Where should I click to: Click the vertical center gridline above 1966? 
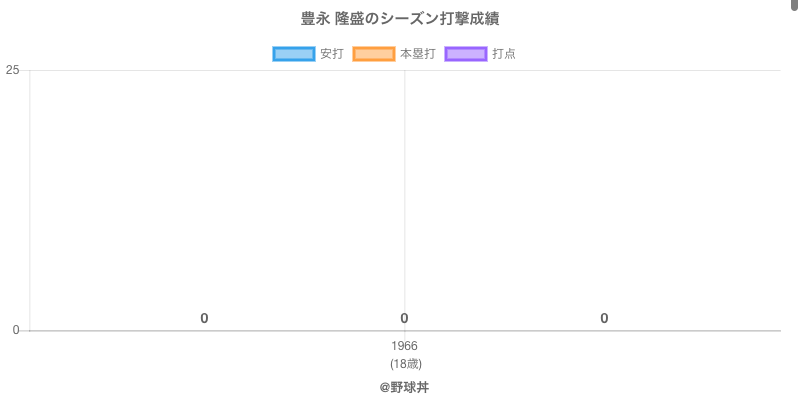click(x=405, y=200)
